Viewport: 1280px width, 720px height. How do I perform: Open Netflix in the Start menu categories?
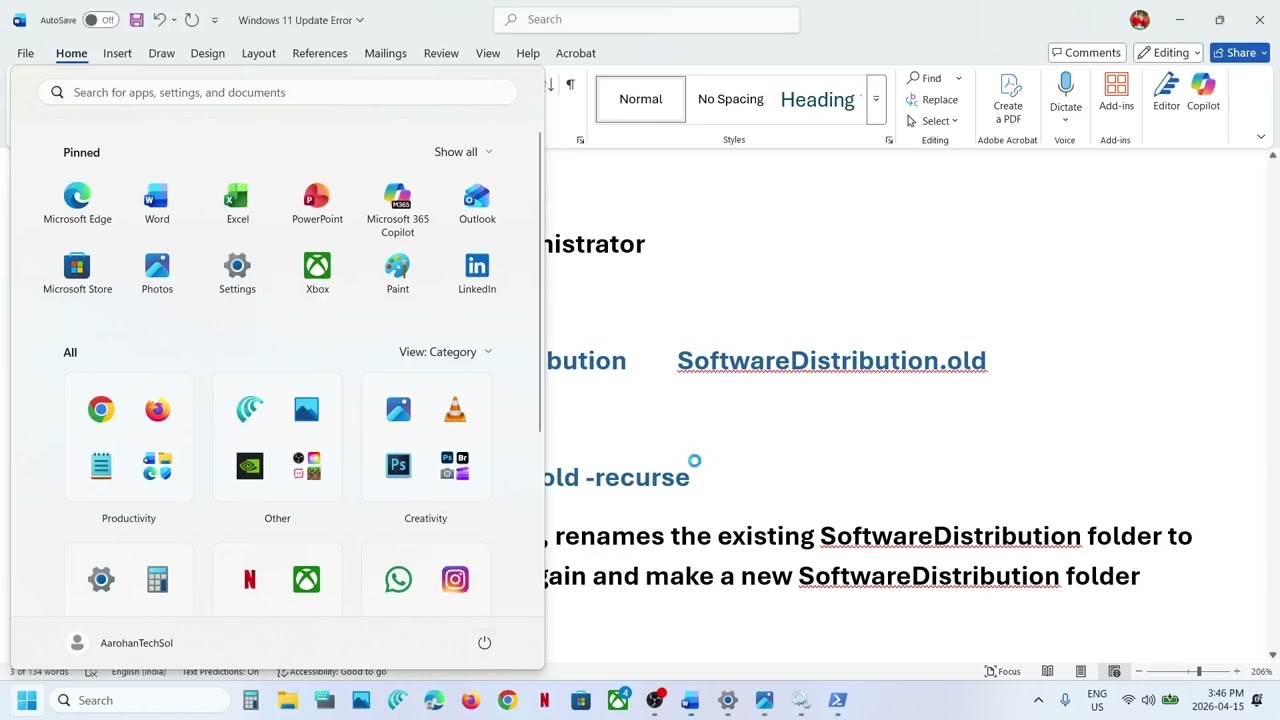click(250, 579)
